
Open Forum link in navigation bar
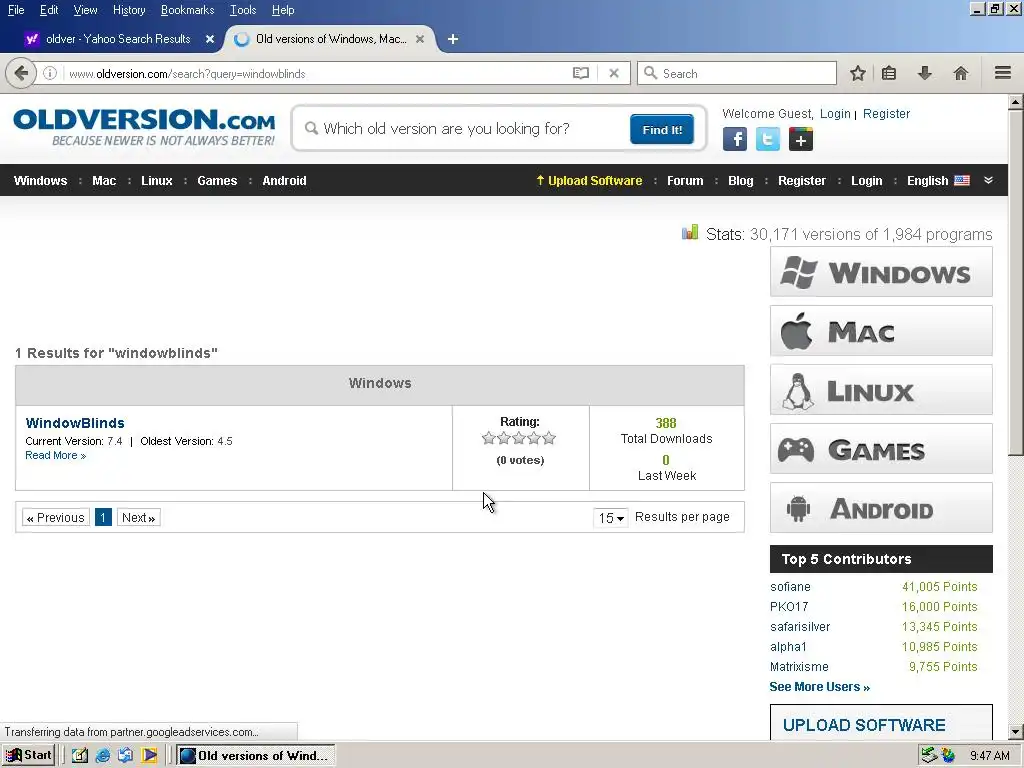pyautogui.click(x=685, y=181)
